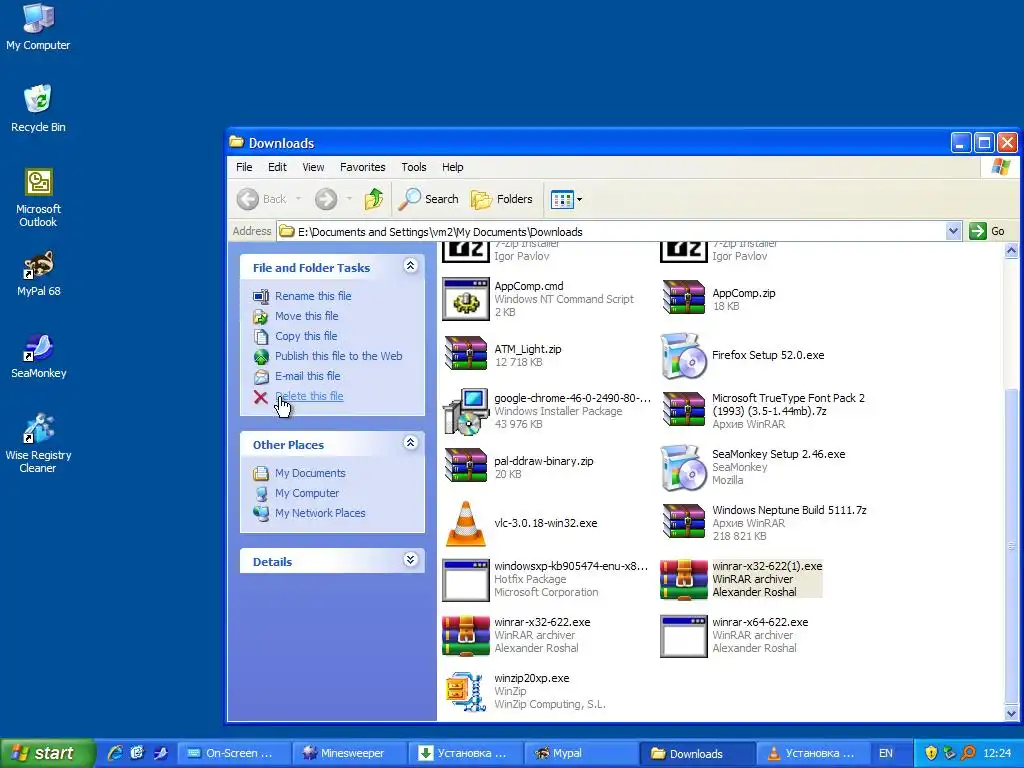Click the Search toolbar button
The image size is (1024, 768).
click(x=428, y=199)
